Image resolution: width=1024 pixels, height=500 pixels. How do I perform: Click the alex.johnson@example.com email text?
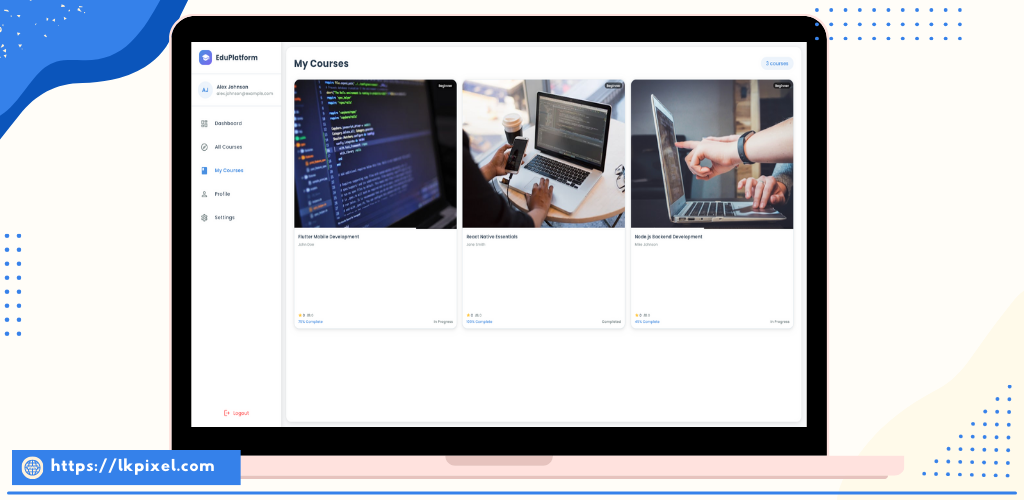(245, 93)
